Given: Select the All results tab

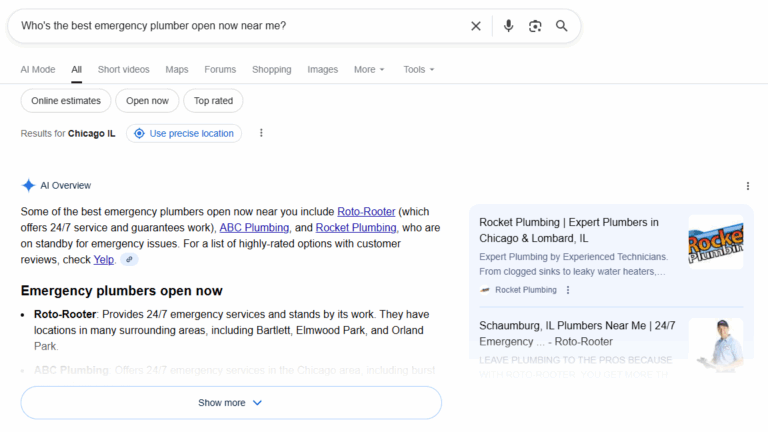Looking at the screenshot, I should click(76, 70).
